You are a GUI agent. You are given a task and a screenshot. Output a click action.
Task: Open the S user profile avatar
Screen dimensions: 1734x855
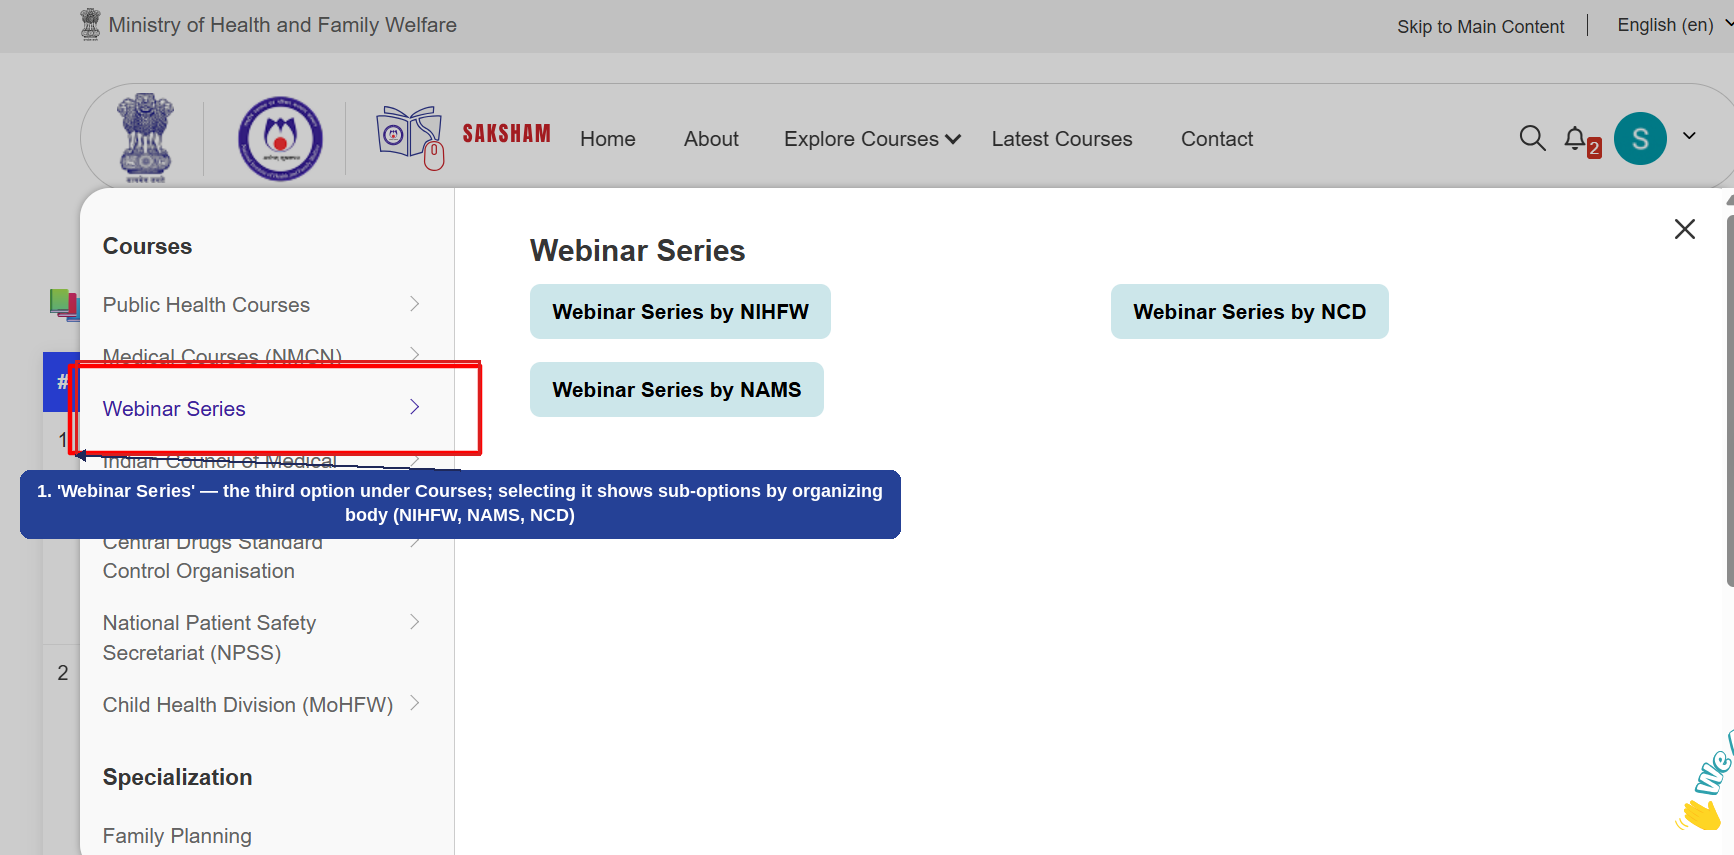pos(1640,138)
